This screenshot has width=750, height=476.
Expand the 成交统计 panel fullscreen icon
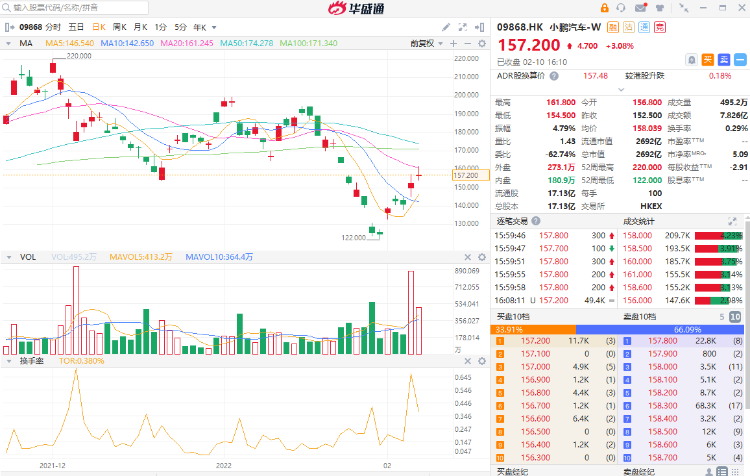[x=732, y=221]
